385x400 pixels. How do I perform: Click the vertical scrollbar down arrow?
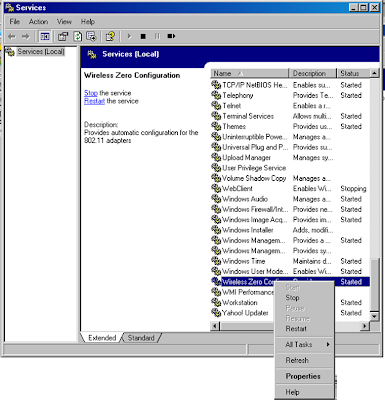point(374,316)
